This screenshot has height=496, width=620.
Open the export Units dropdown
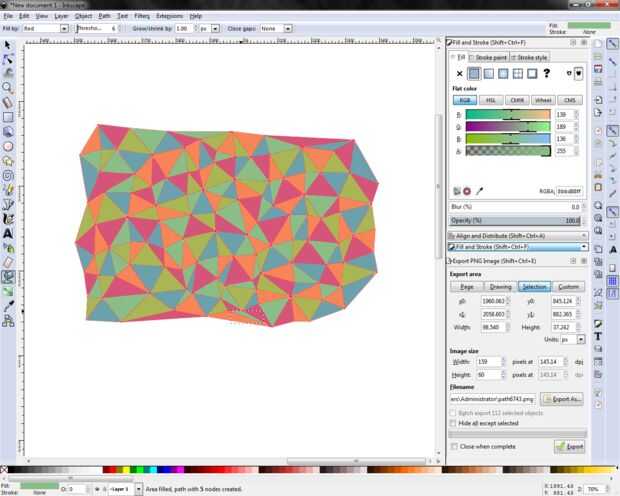tap(581, 339)
